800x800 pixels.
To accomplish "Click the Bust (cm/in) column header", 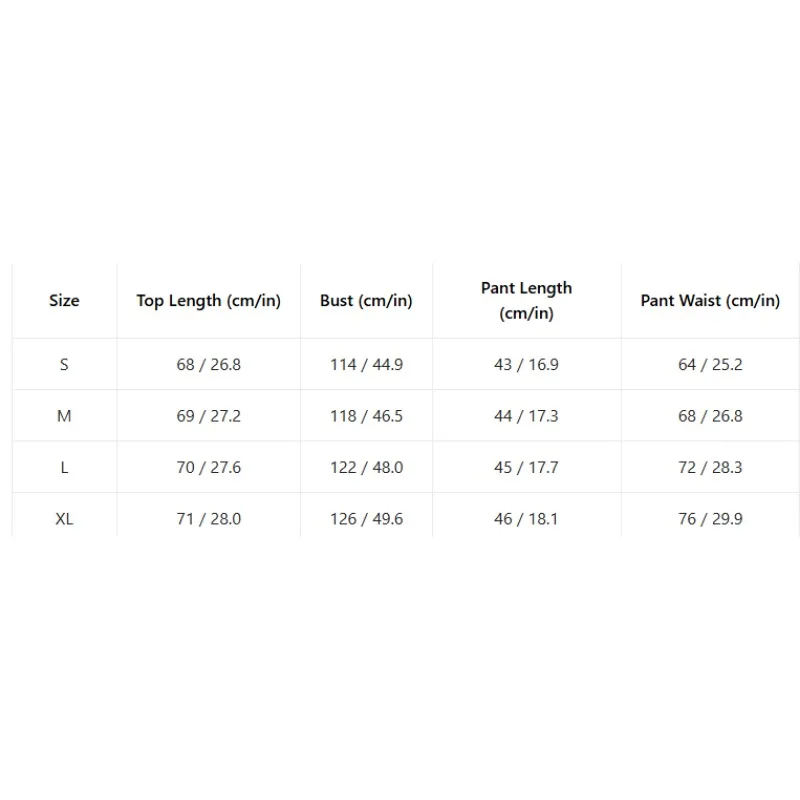I will point(366,301).
